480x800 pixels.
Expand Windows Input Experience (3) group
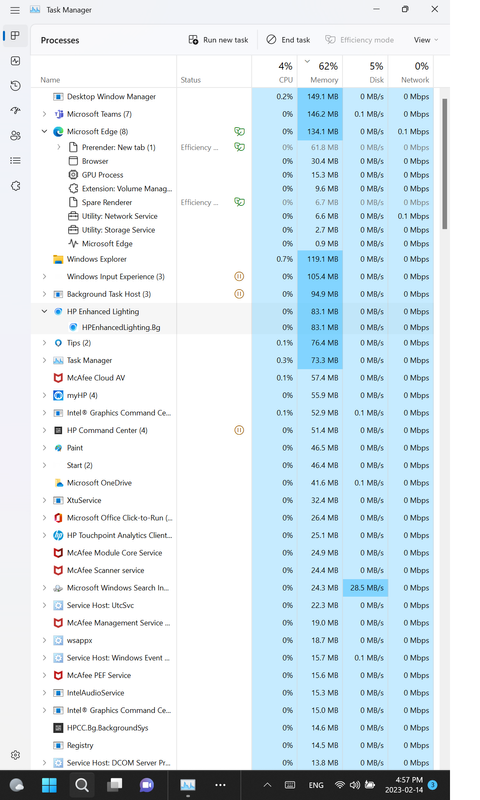(x=44, y=277)
